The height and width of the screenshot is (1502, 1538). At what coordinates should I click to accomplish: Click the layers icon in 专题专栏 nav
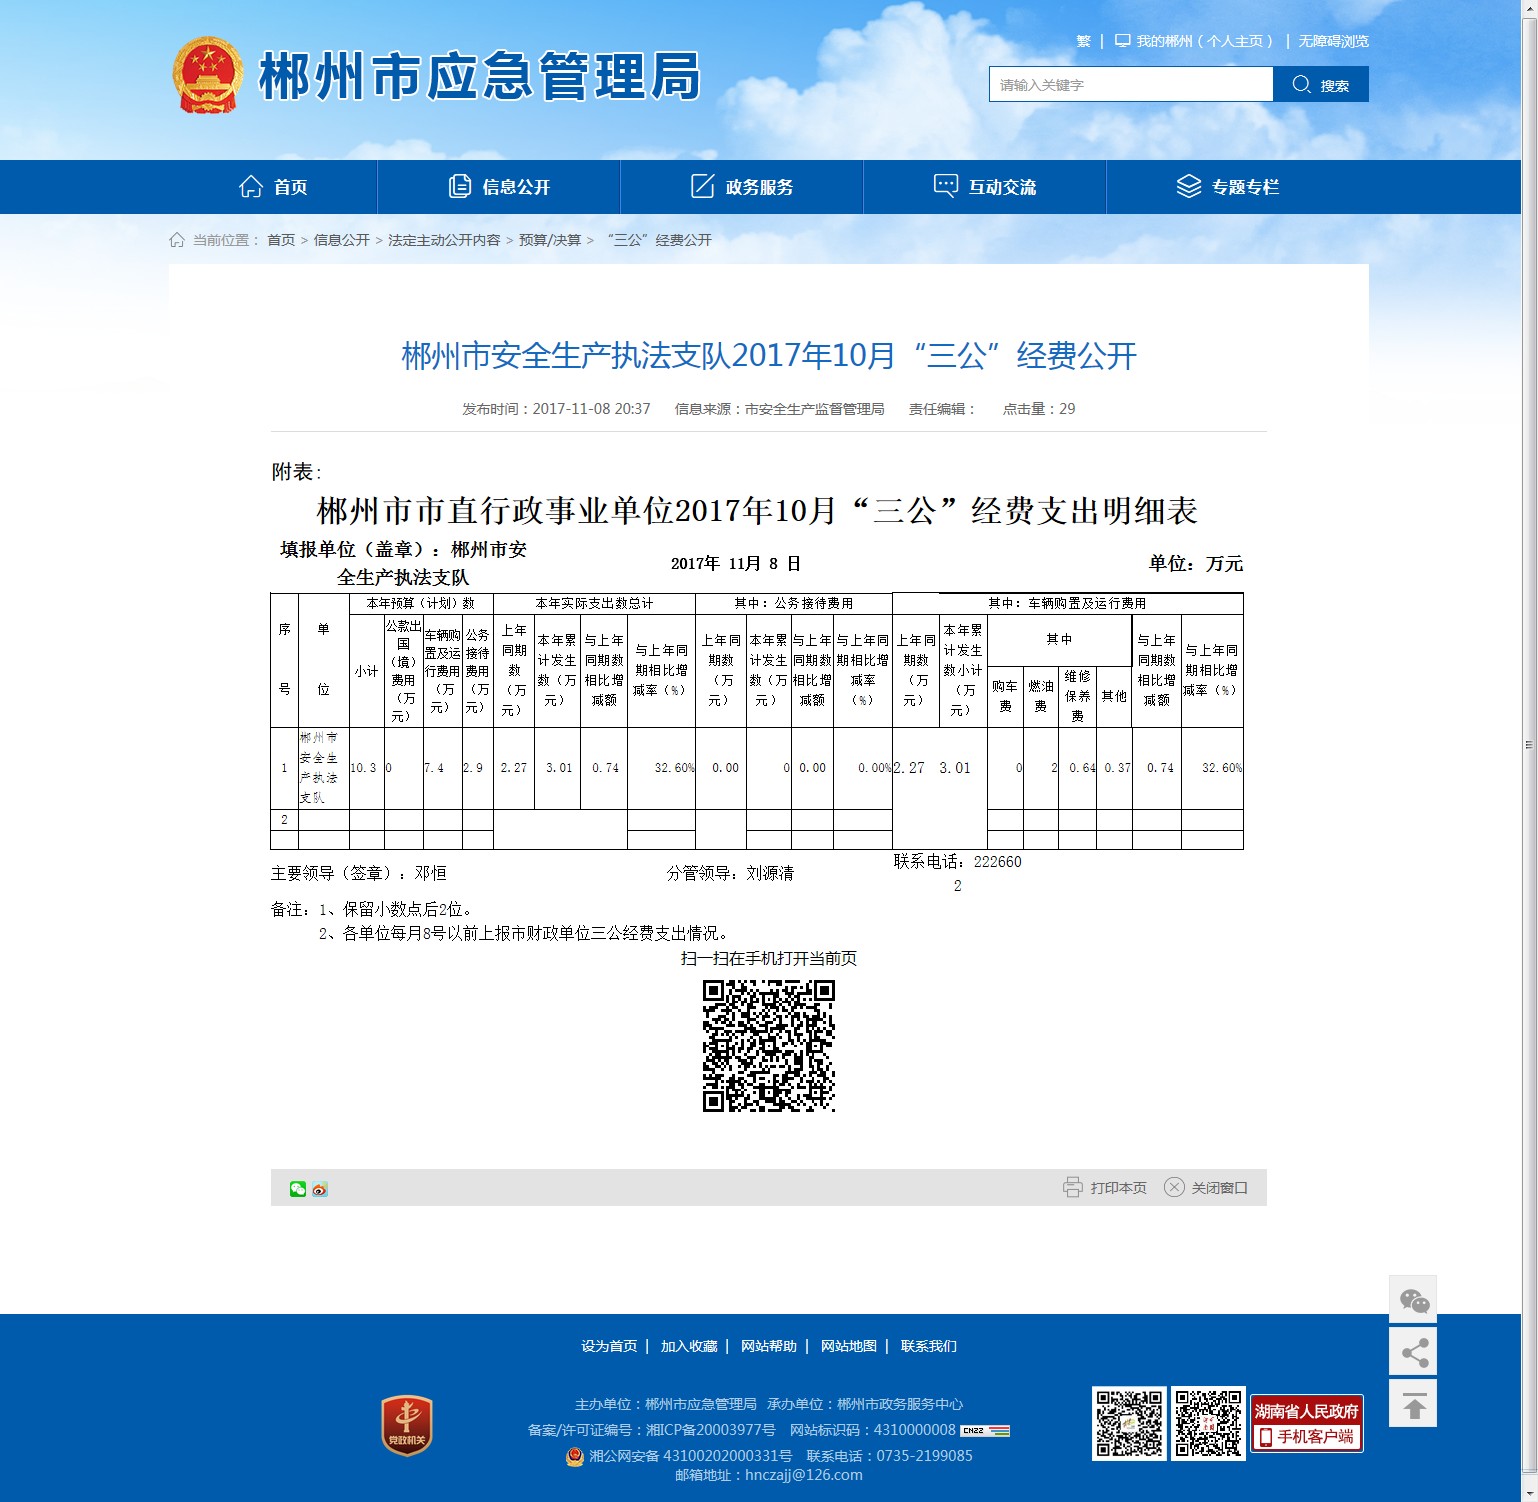1189,186
